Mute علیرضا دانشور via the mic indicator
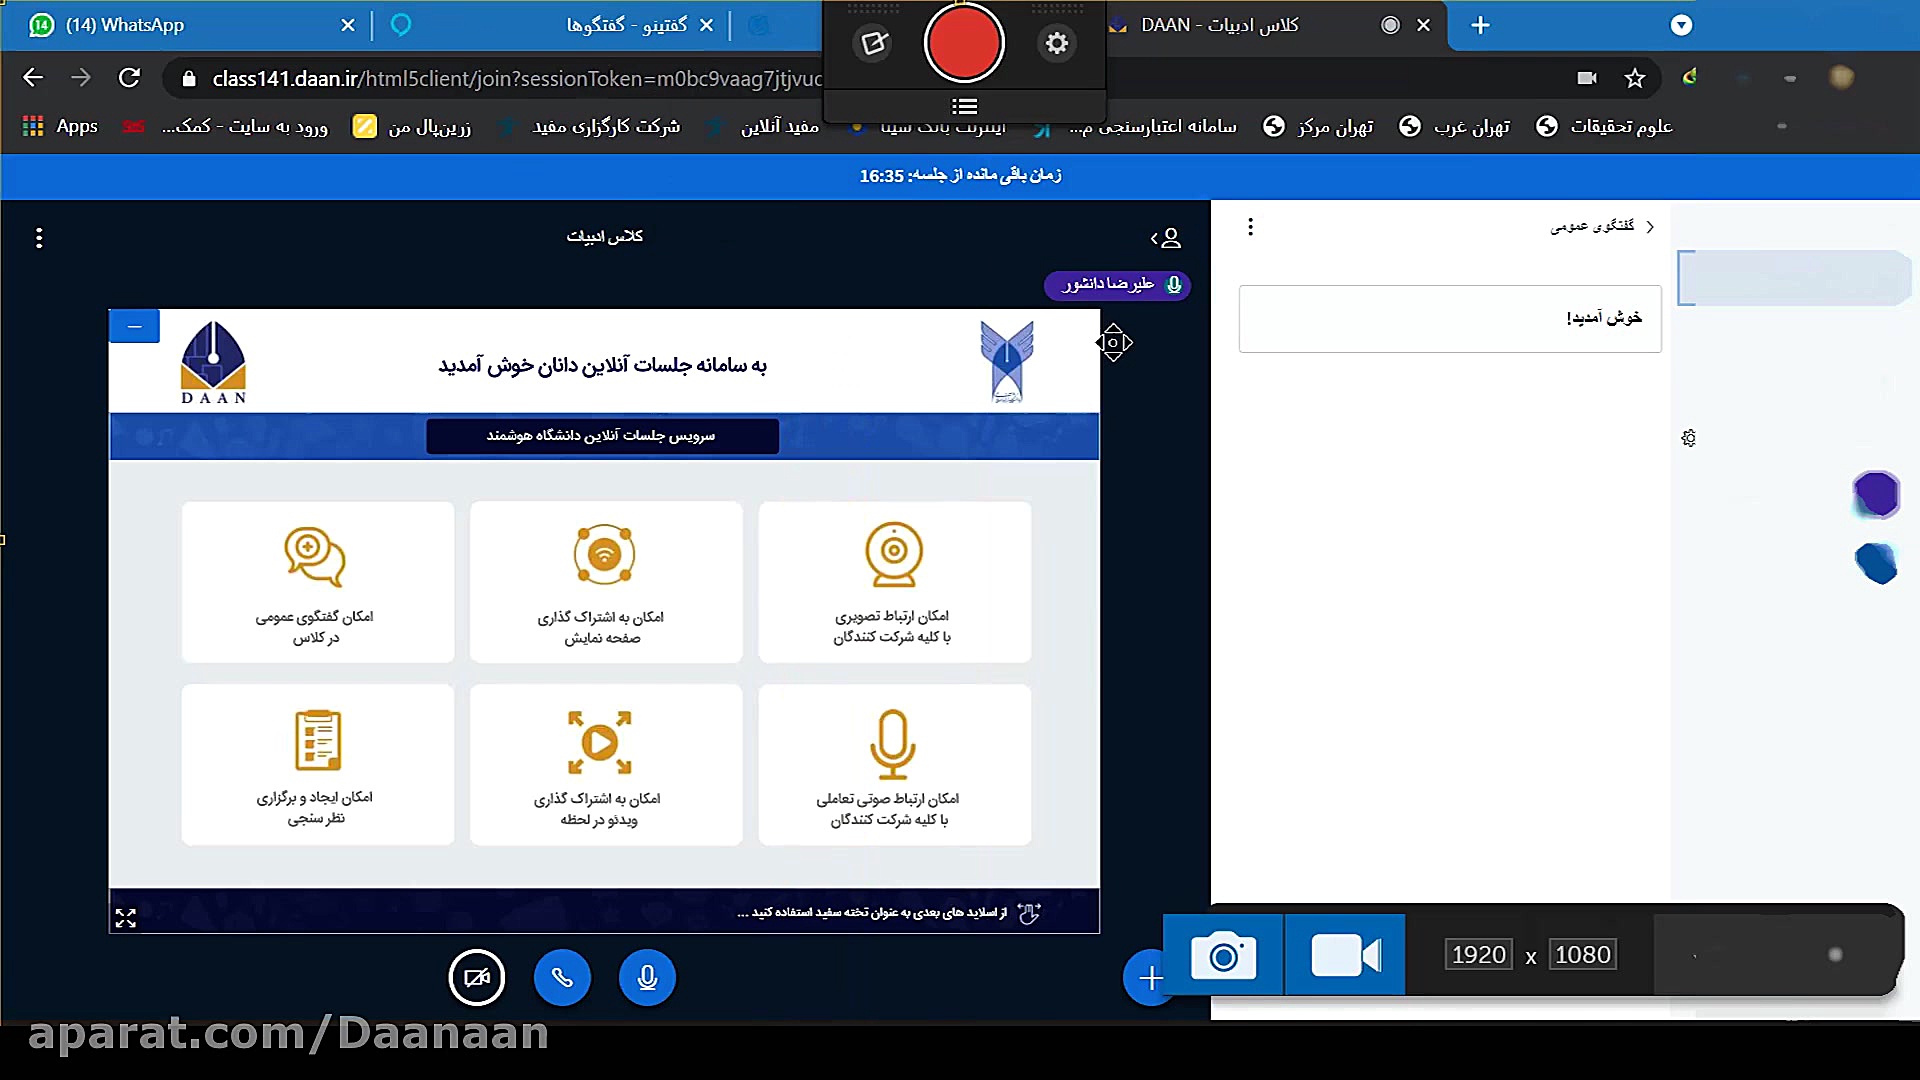This screenshot has height=1080, width=1920. coord(1172,285)
